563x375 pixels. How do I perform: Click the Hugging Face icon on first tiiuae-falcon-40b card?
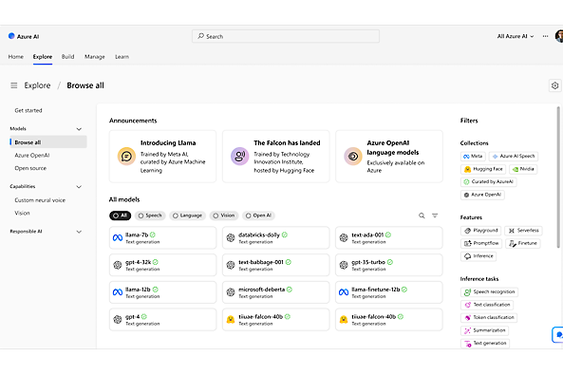[x=231, y=319]
